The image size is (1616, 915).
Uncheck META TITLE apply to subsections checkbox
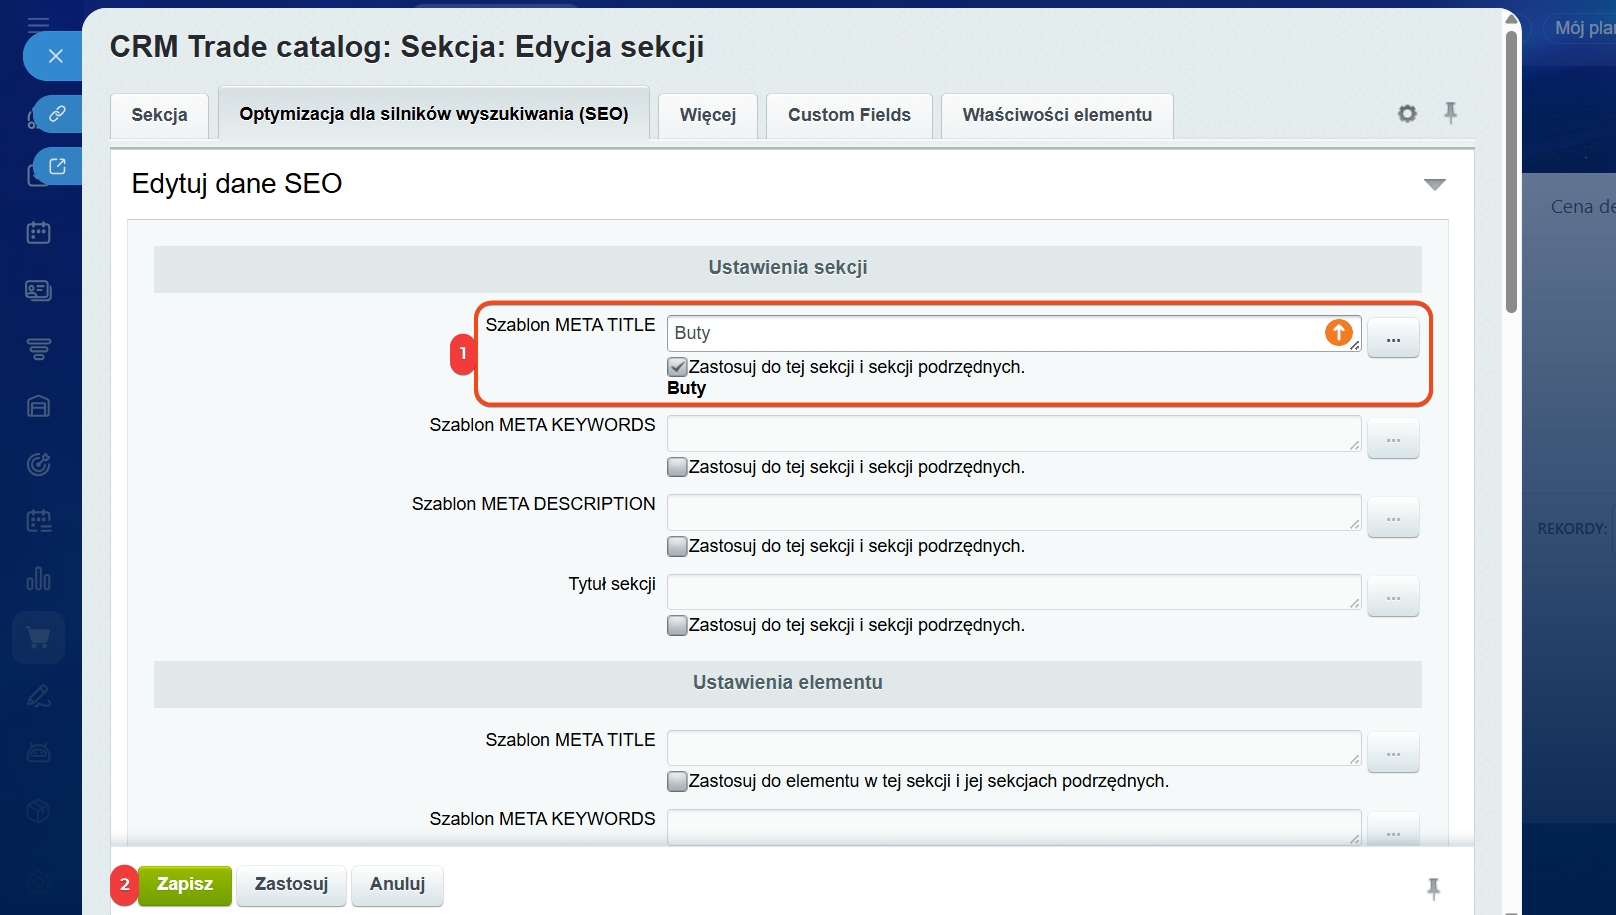(x=677, y=367)
